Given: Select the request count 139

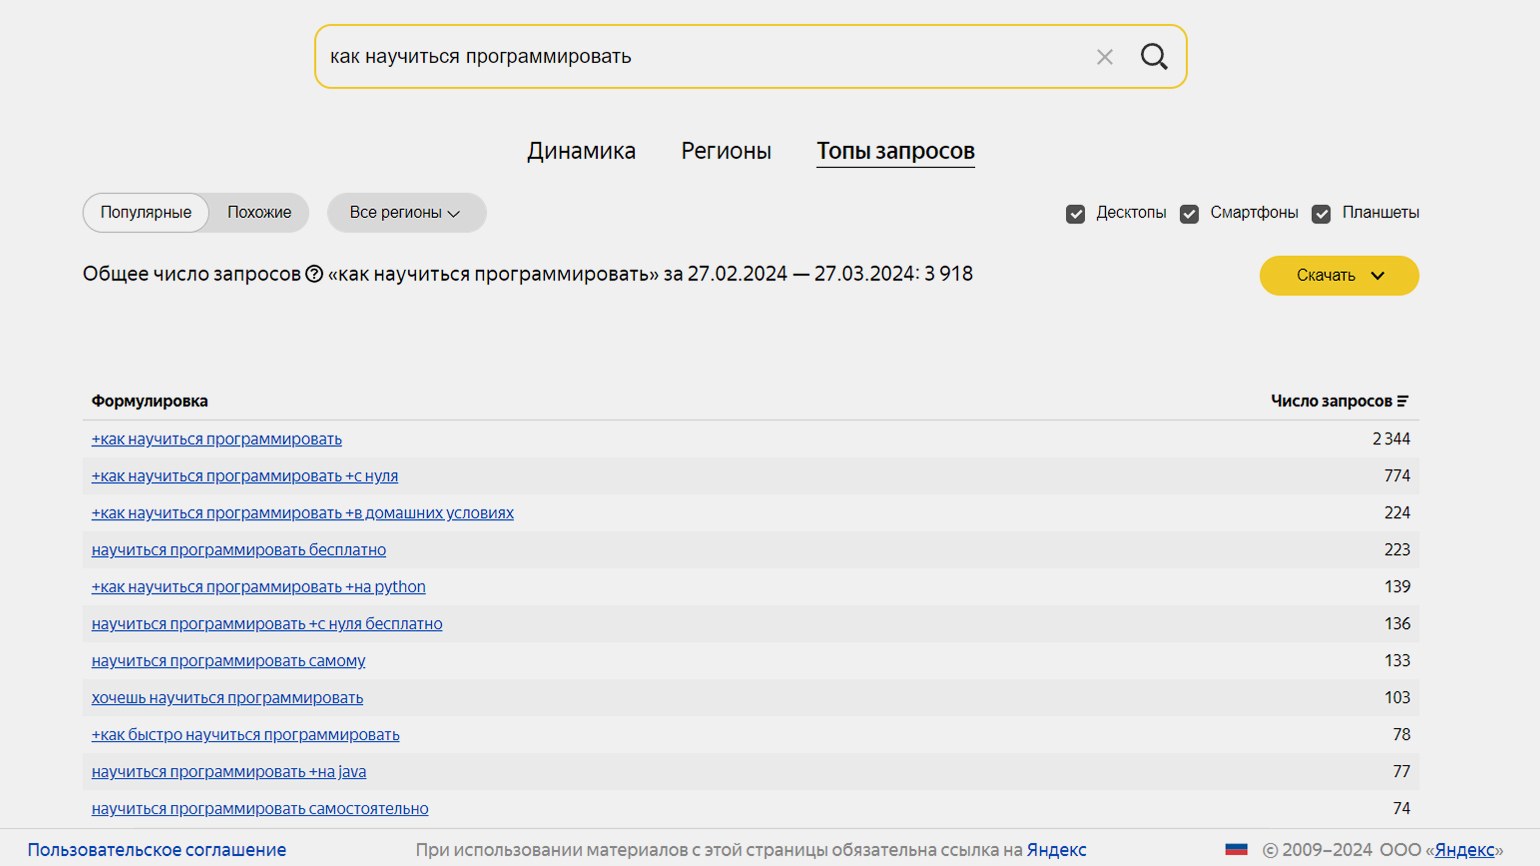Looking at the screenshot, I should 1398,587.
